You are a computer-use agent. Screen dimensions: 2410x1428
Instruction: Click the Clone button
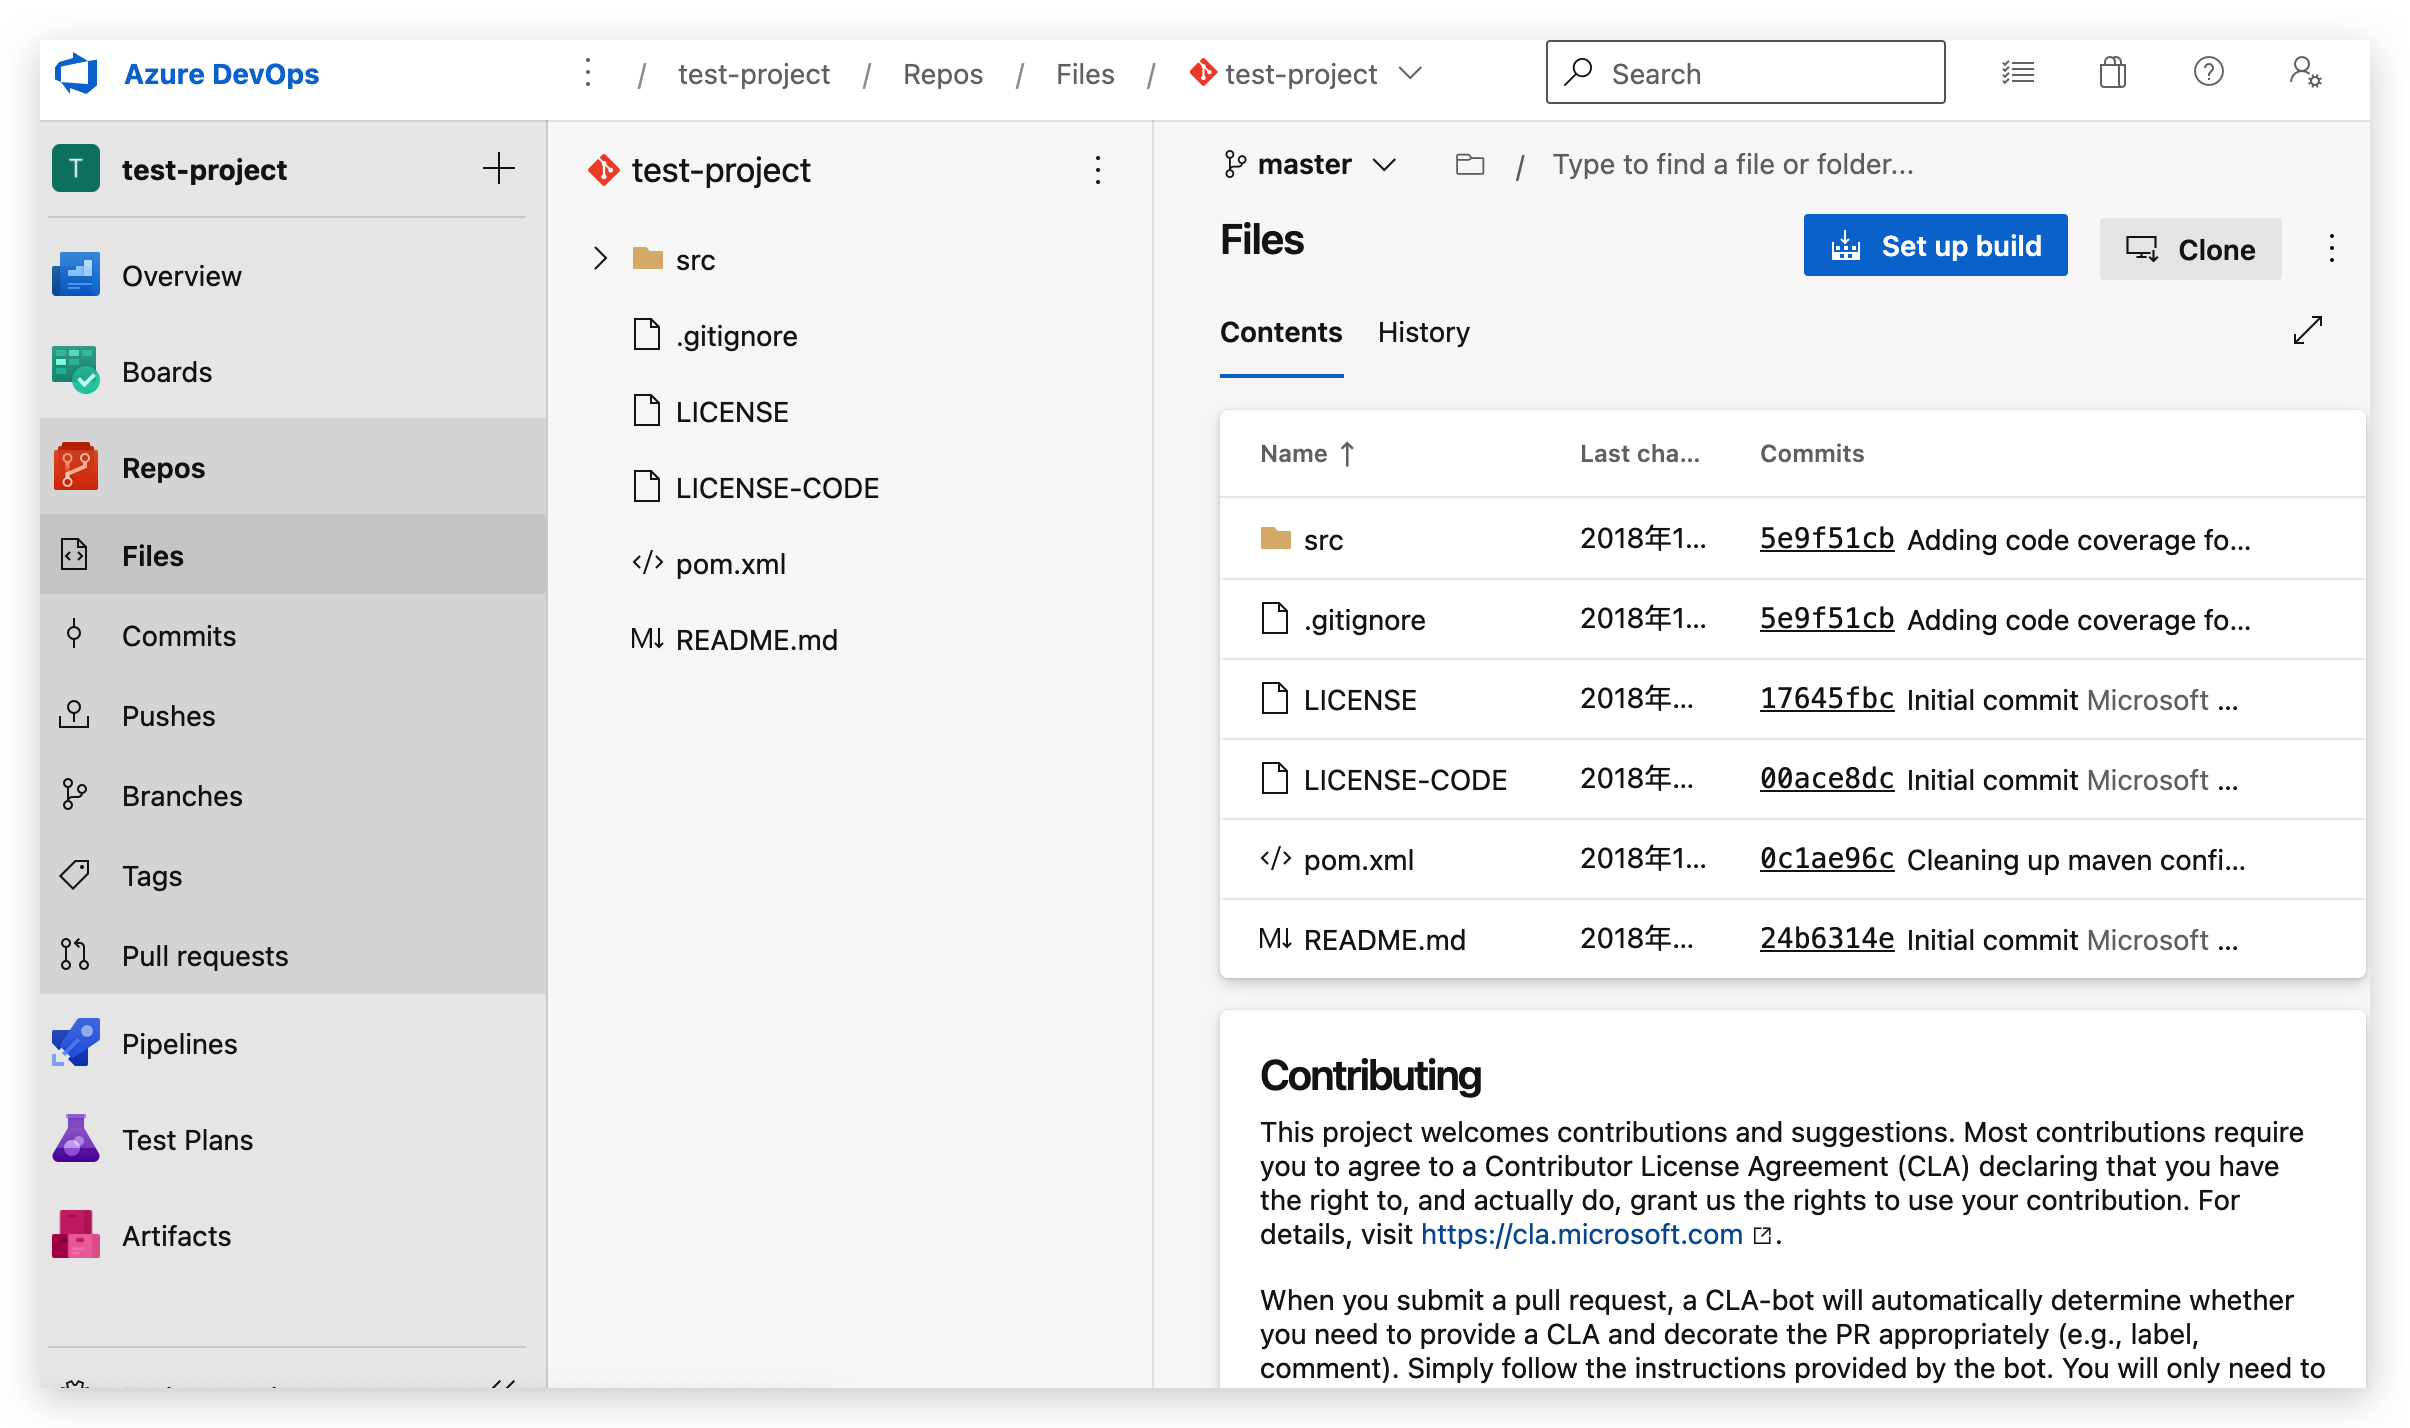(2190, 248)
